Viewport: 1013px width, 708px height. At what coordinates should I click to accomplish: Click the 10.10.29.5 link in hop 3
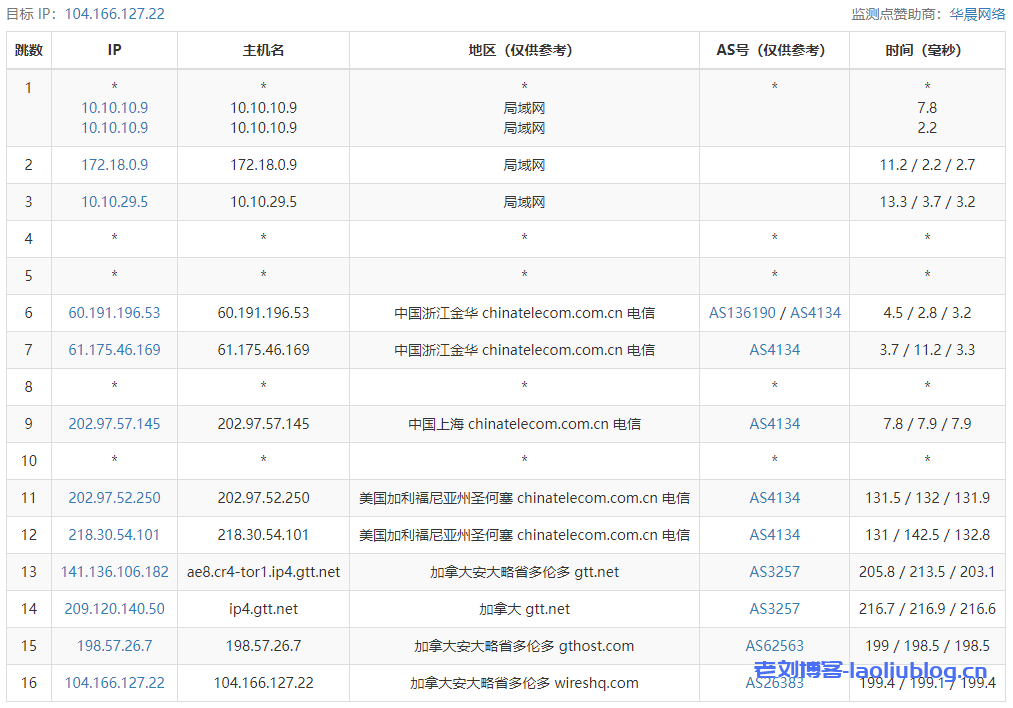[x=114, y=201]
